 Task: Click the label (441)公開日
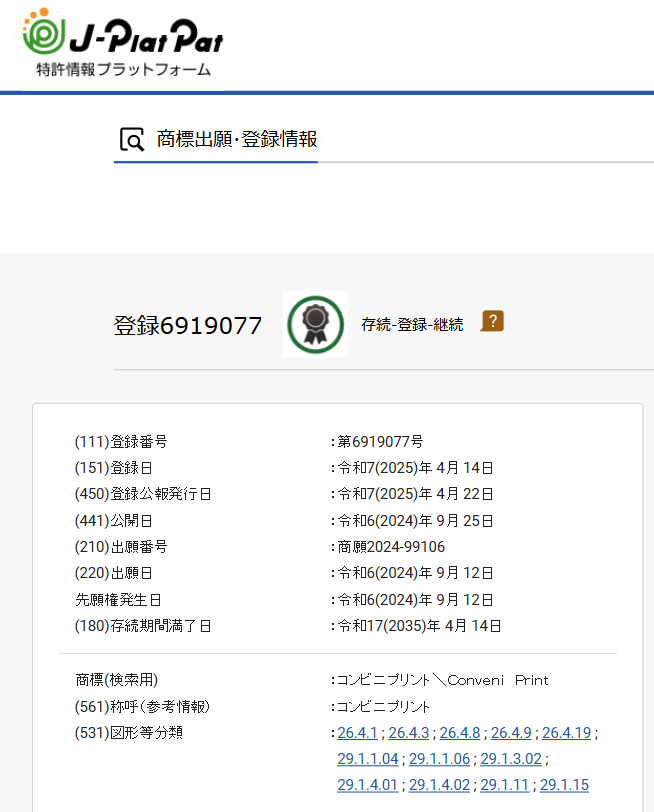tap(114, 520)
